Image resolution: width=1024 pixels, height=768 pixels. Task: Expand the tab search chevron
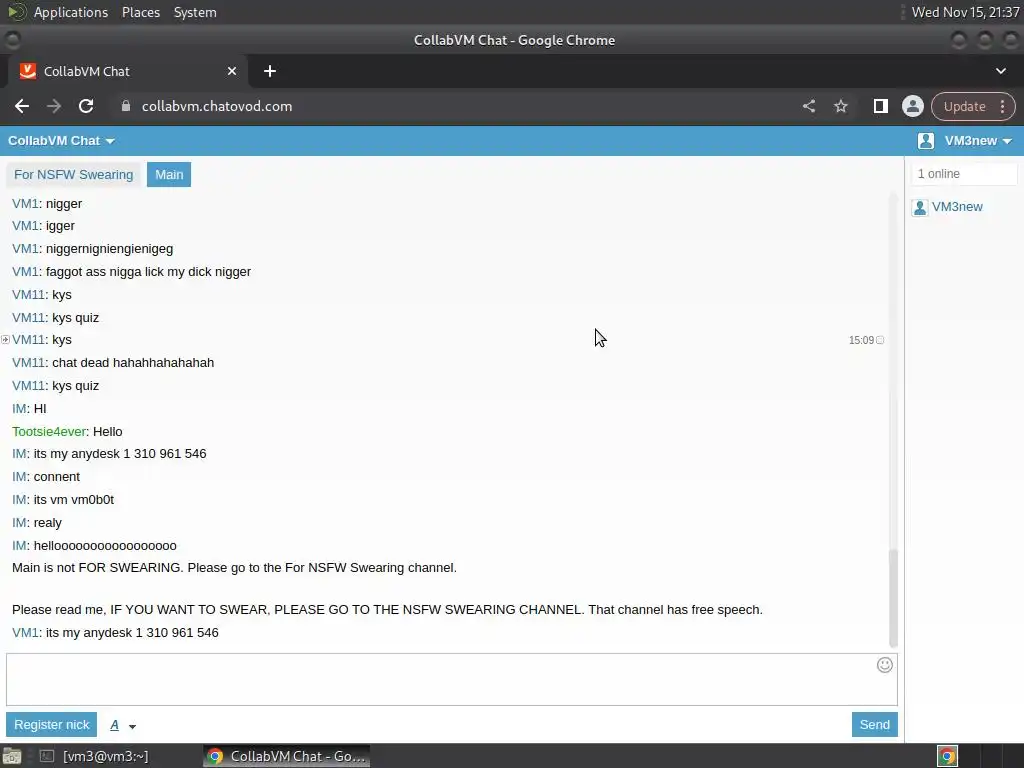click(1000, 71)
